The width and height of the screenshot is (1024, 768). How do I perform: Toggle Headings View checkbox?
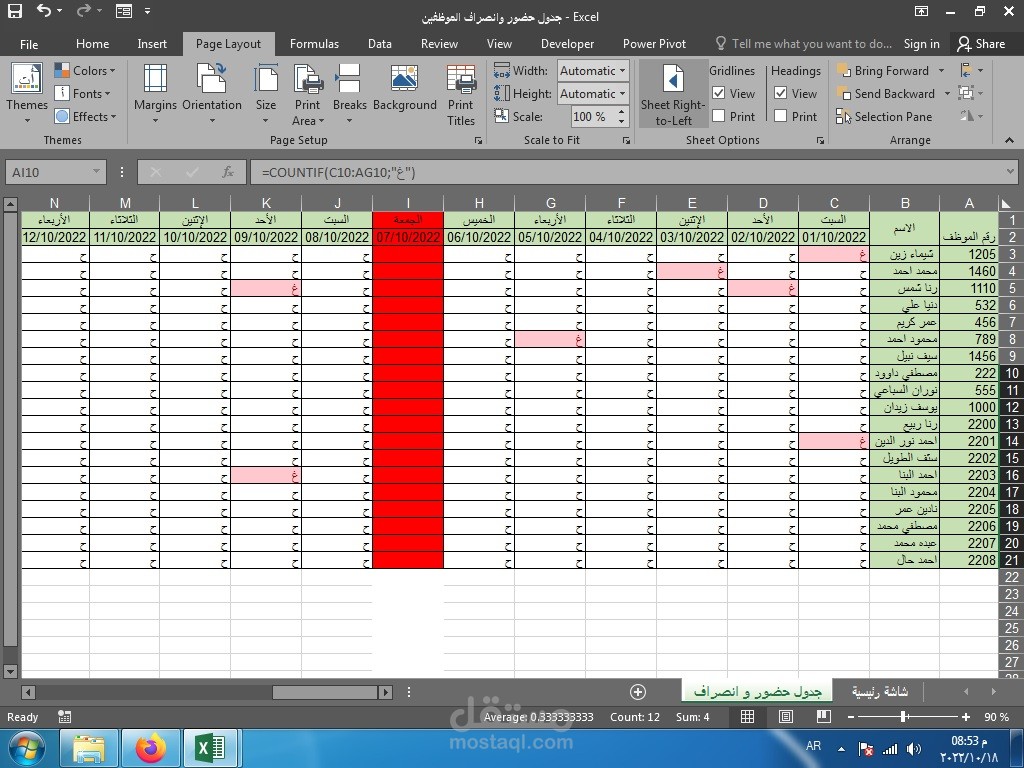click(780, 93)
